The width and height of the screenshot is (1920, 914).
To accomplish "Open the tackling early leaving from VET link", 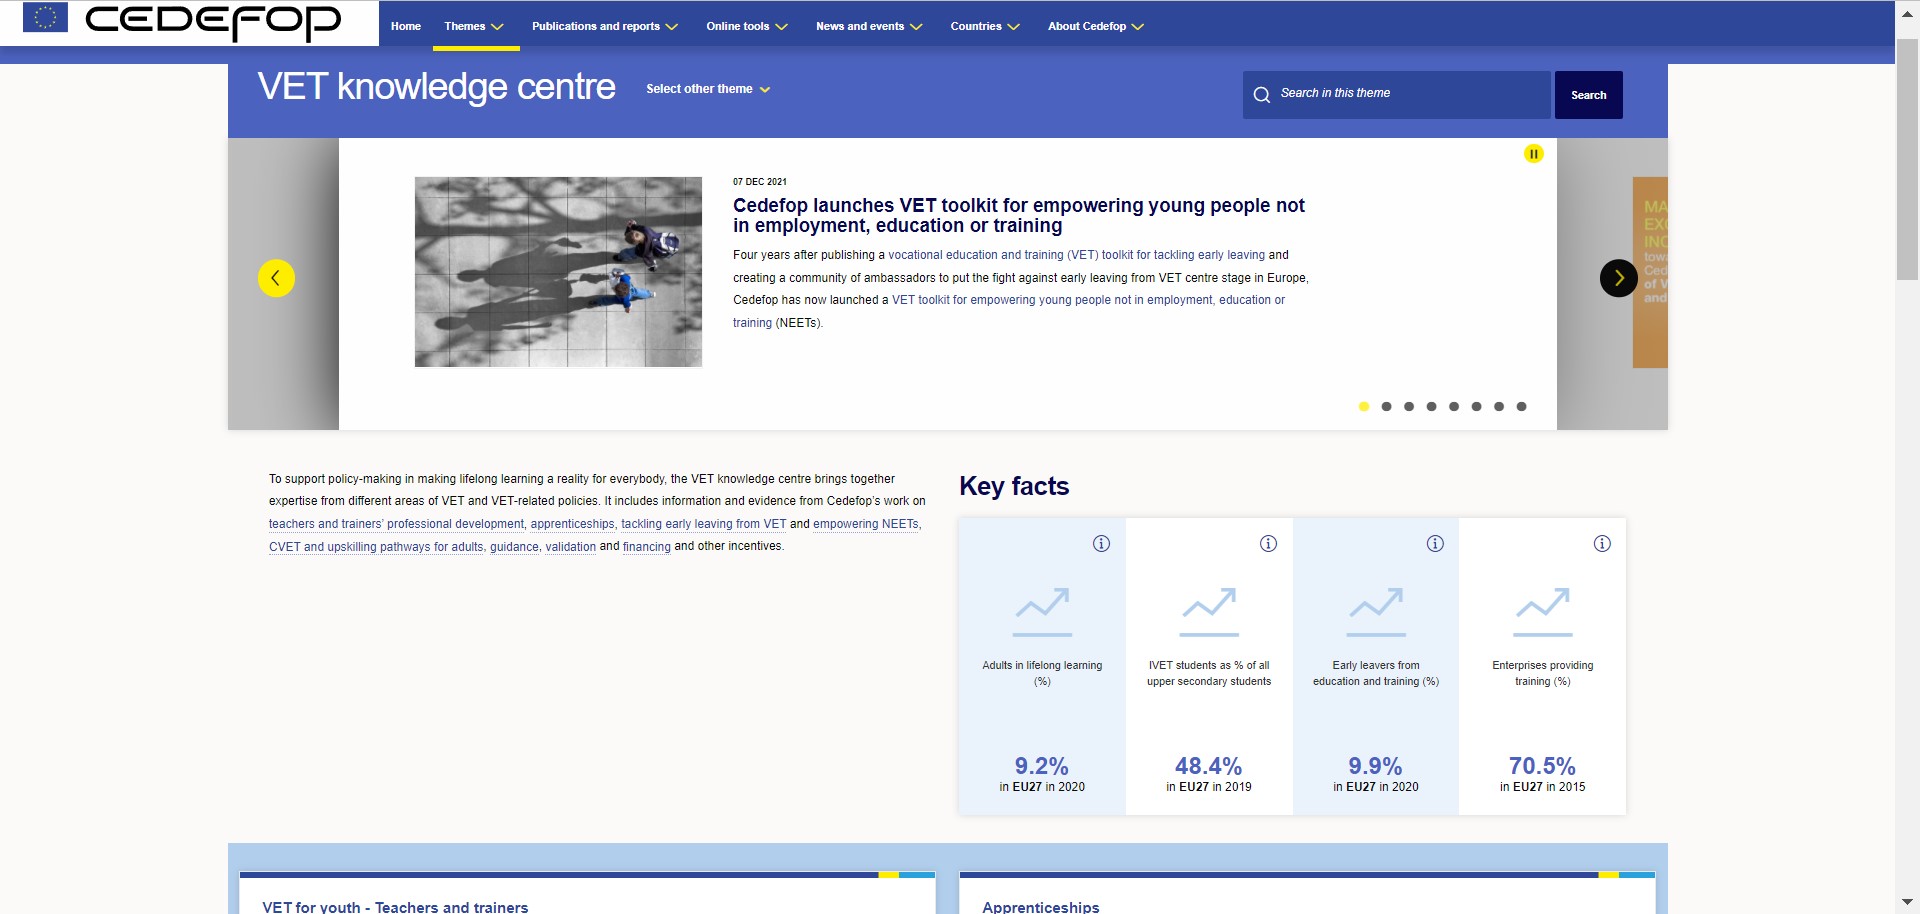I will 702,524.
